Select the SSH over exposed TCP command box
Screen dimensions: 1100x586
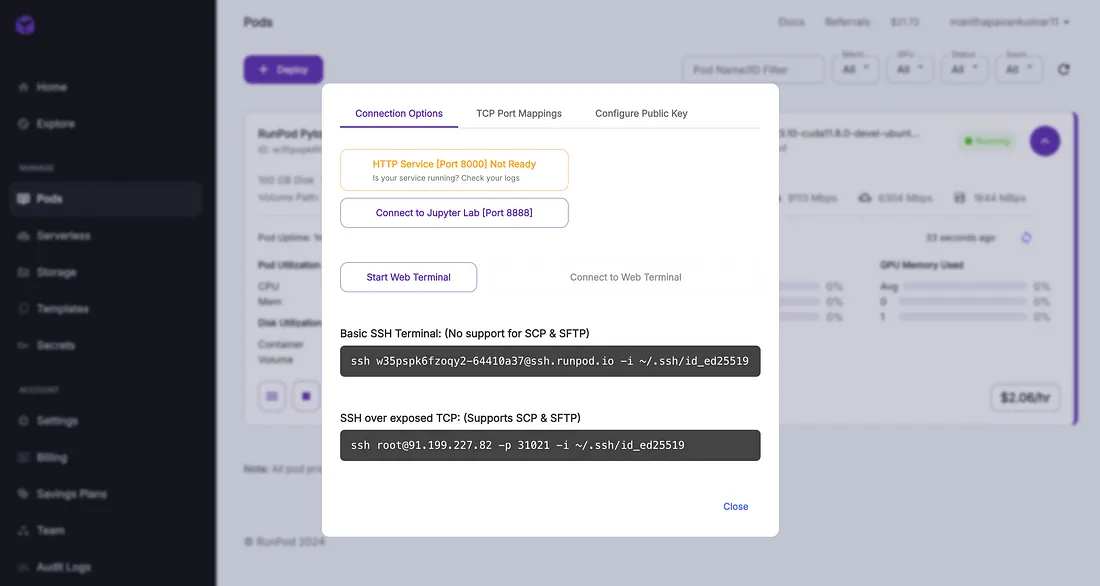point(550,445)
